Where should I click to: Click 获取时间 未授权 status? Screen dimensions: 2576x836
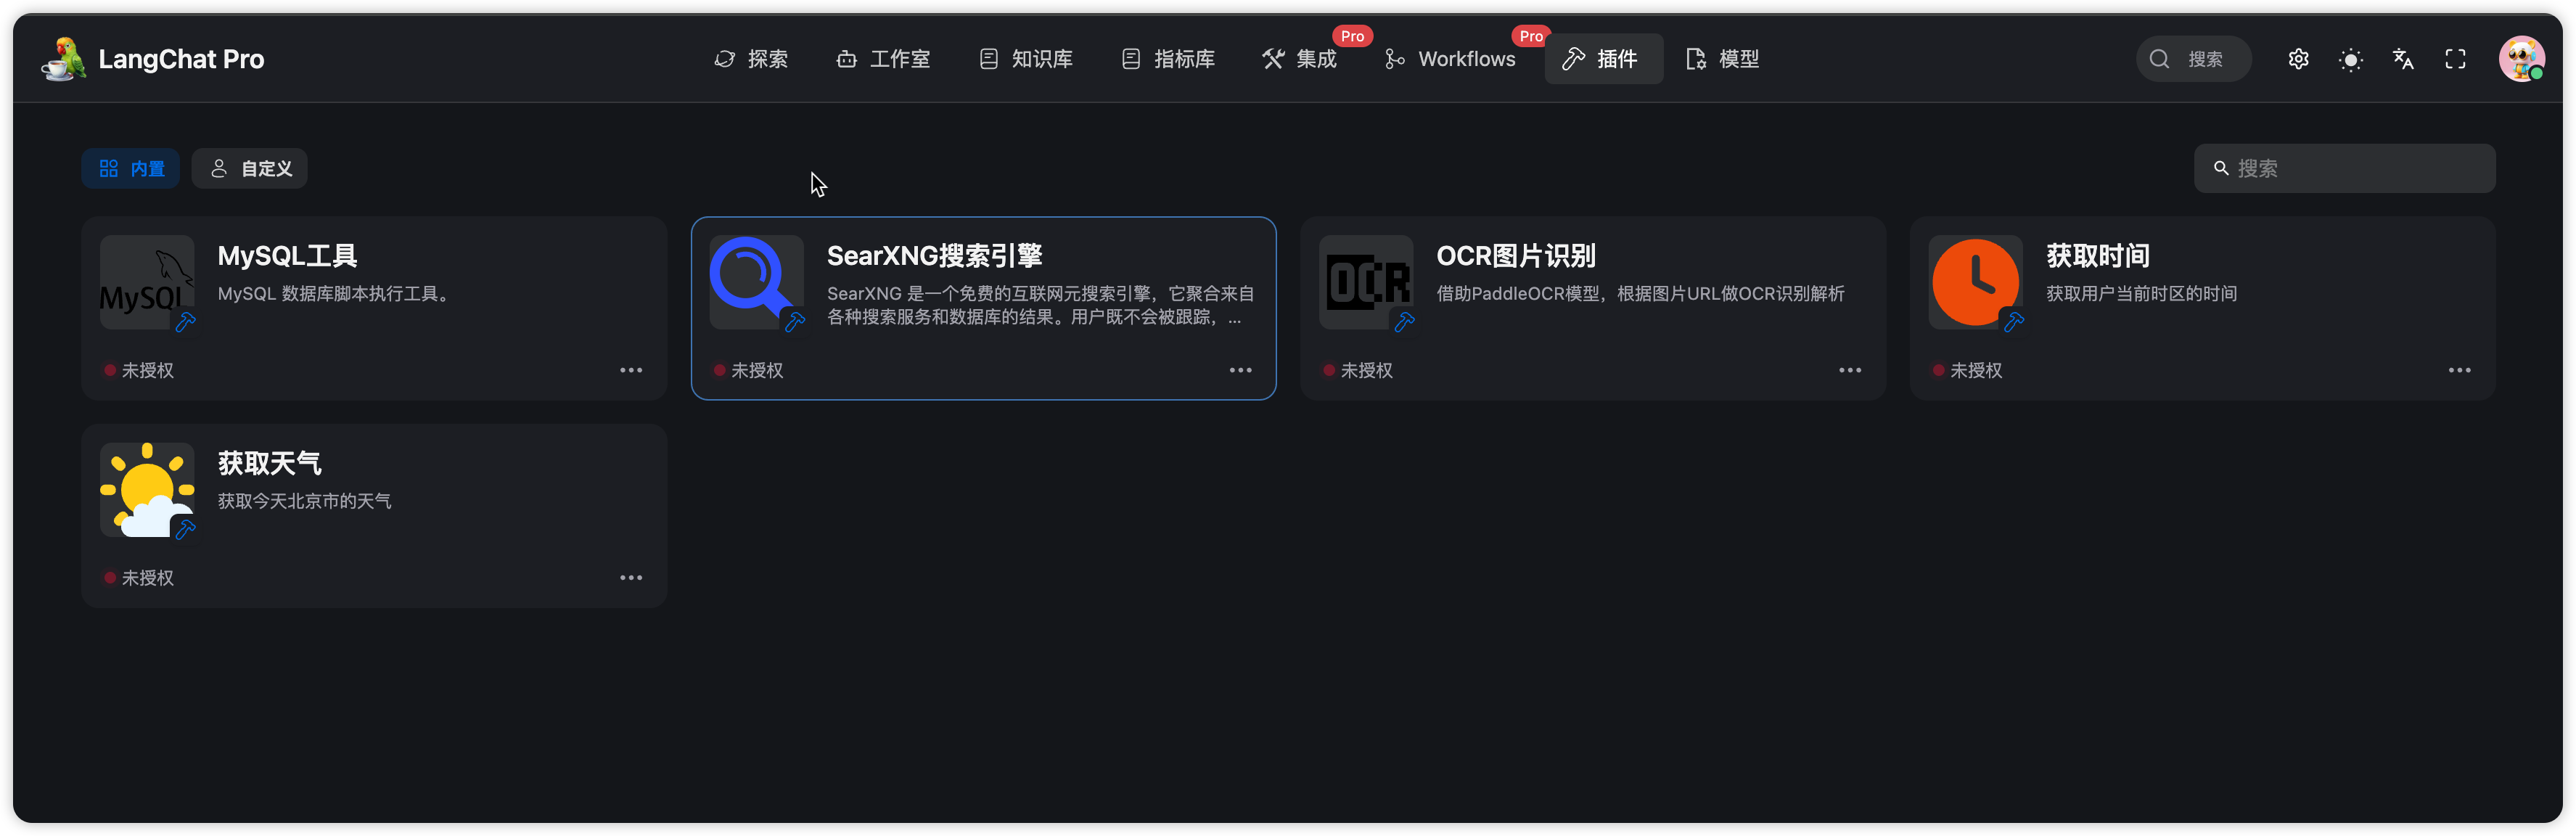[1967, 370]
